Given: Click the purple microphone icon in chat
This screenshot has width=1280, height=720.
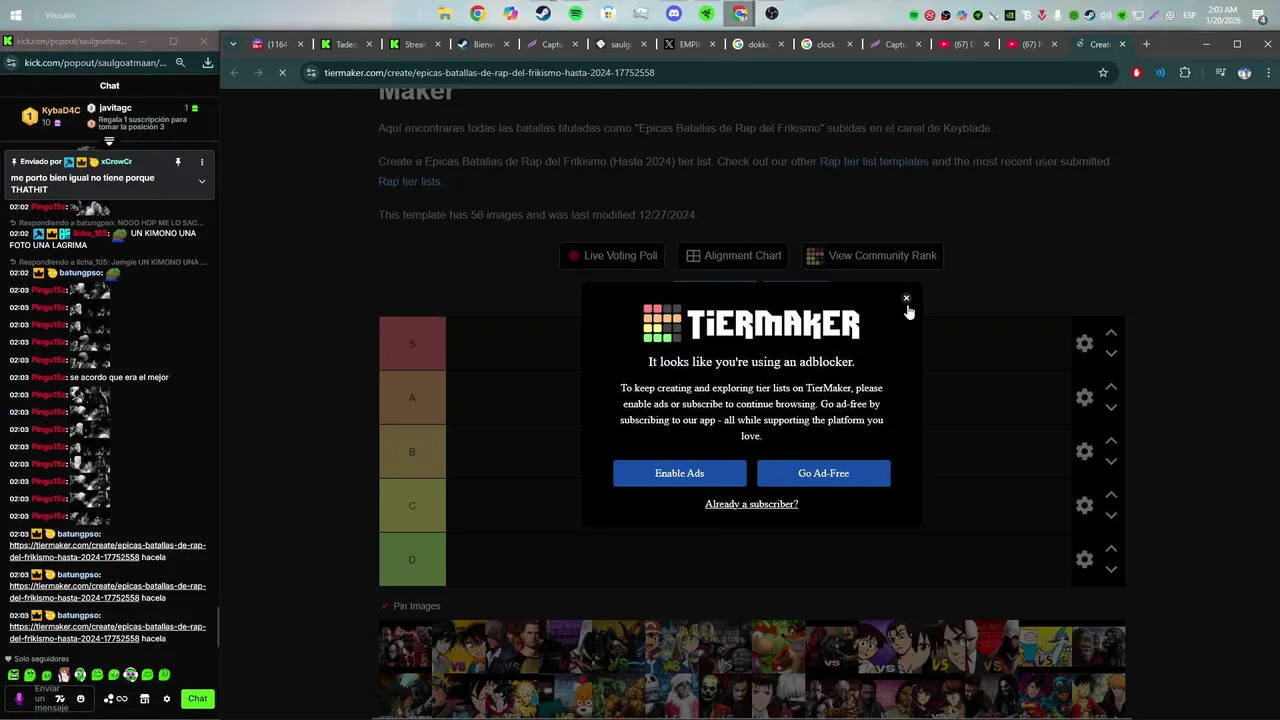Looking at the screenshot, I should point(18,699).
